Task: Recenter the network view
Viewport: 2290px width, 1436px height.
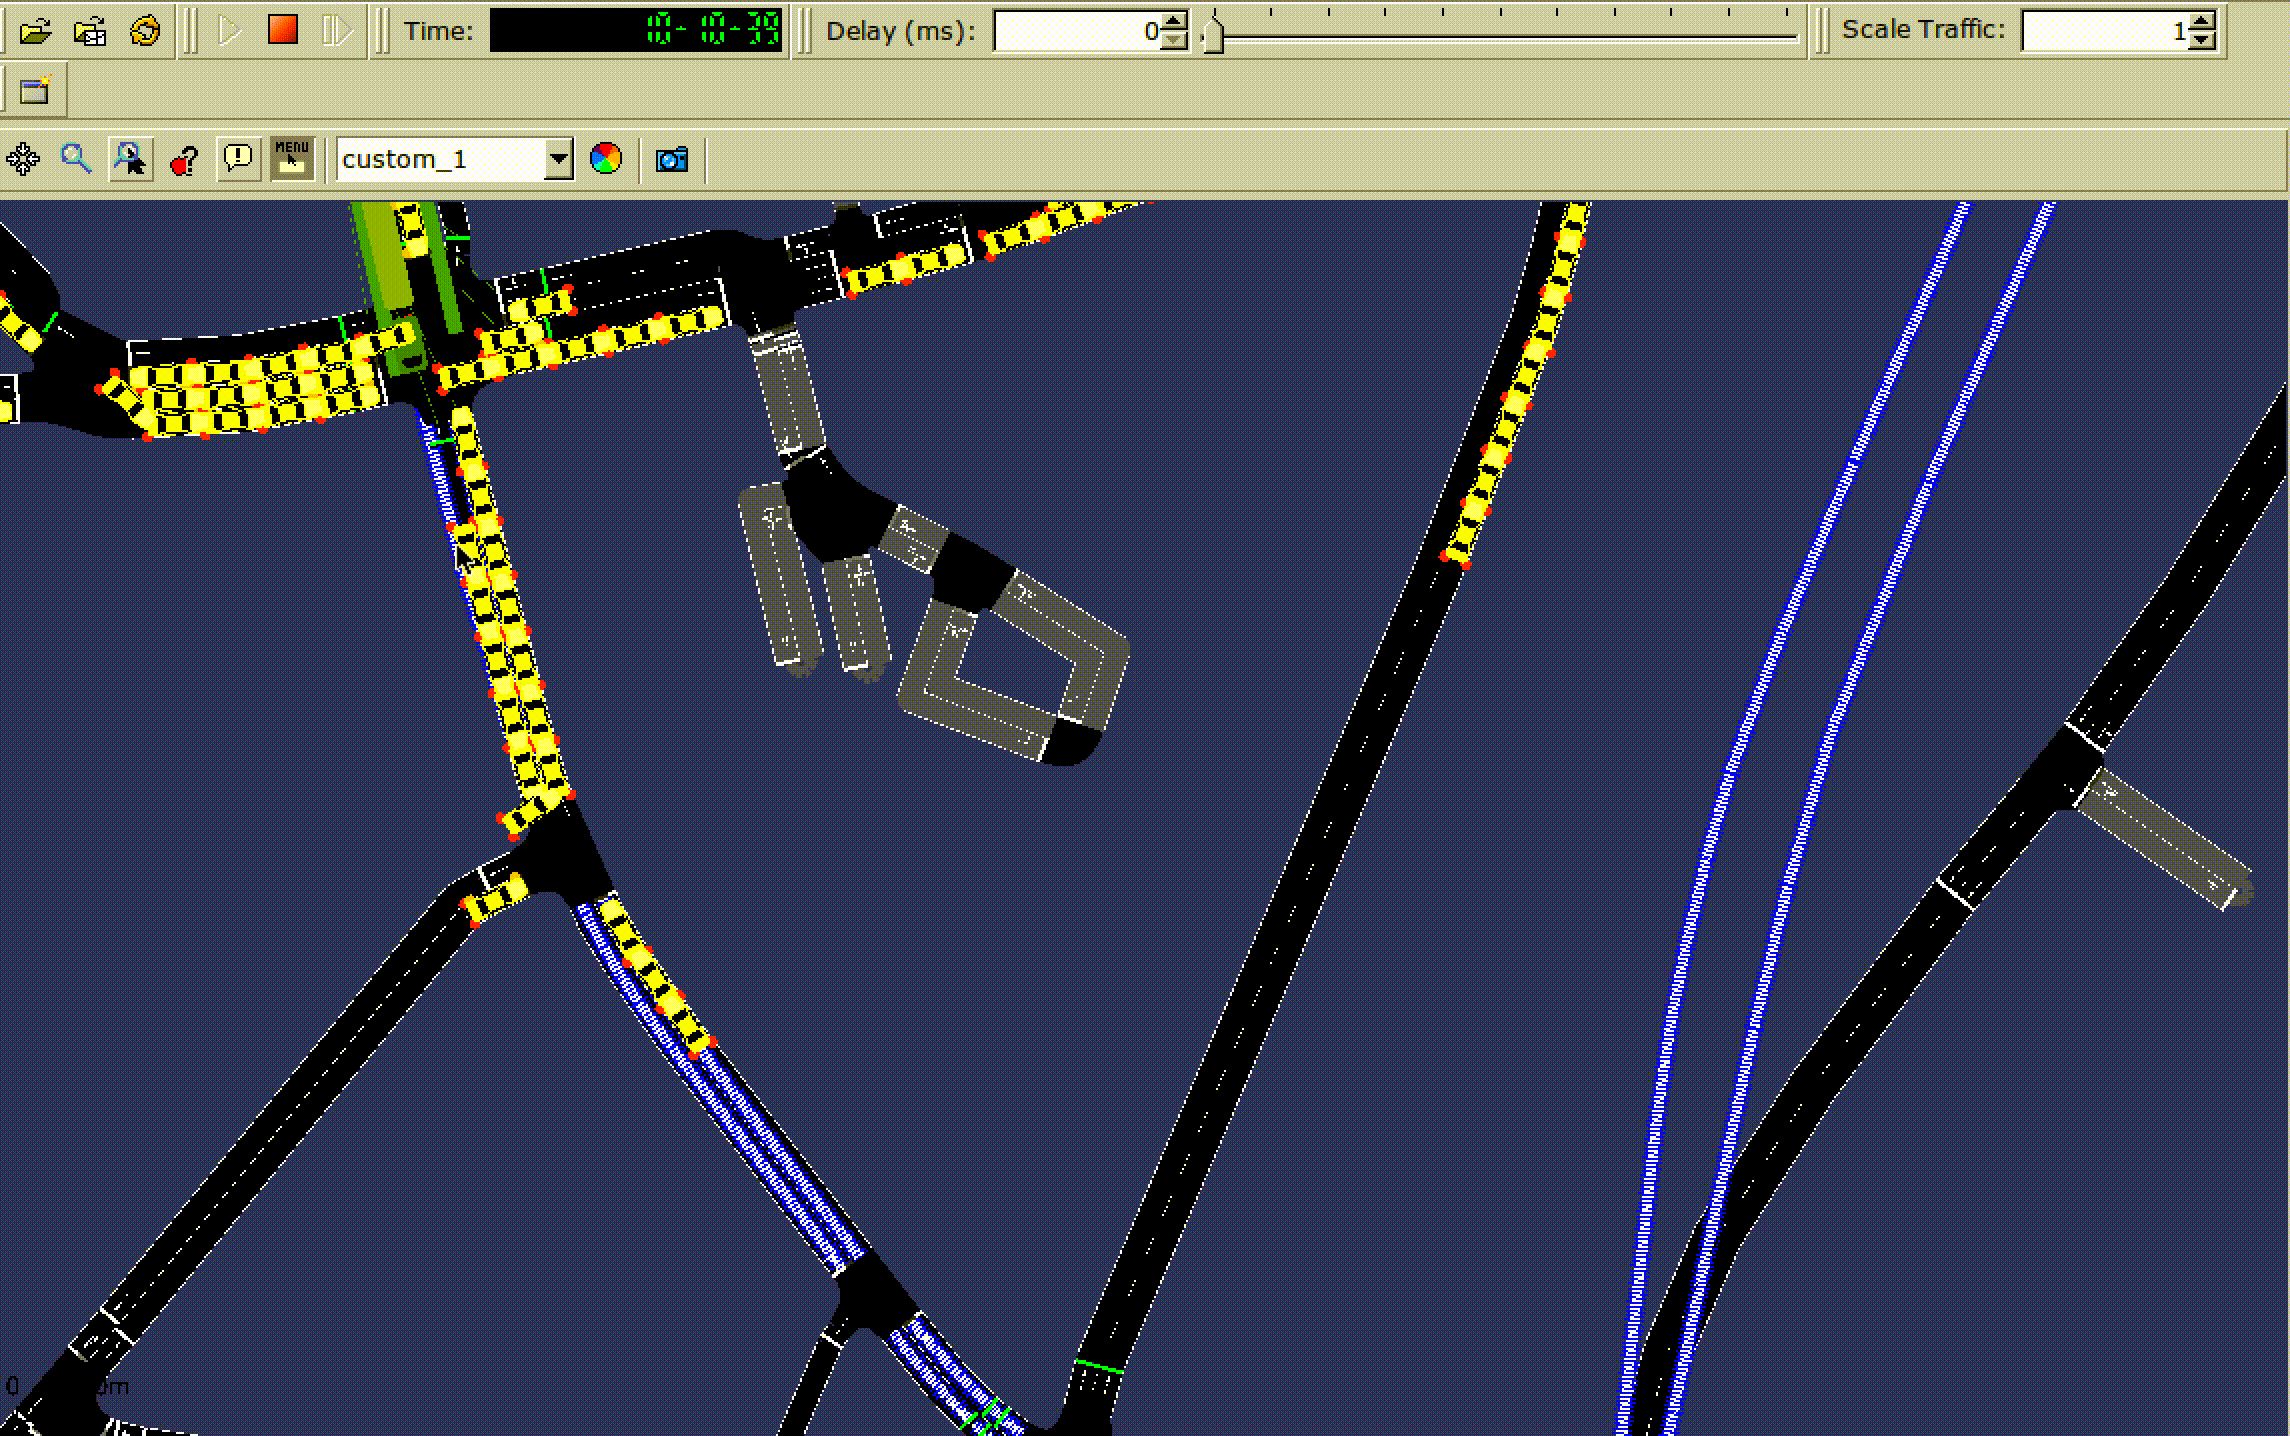Action: (x=22, y=158)
